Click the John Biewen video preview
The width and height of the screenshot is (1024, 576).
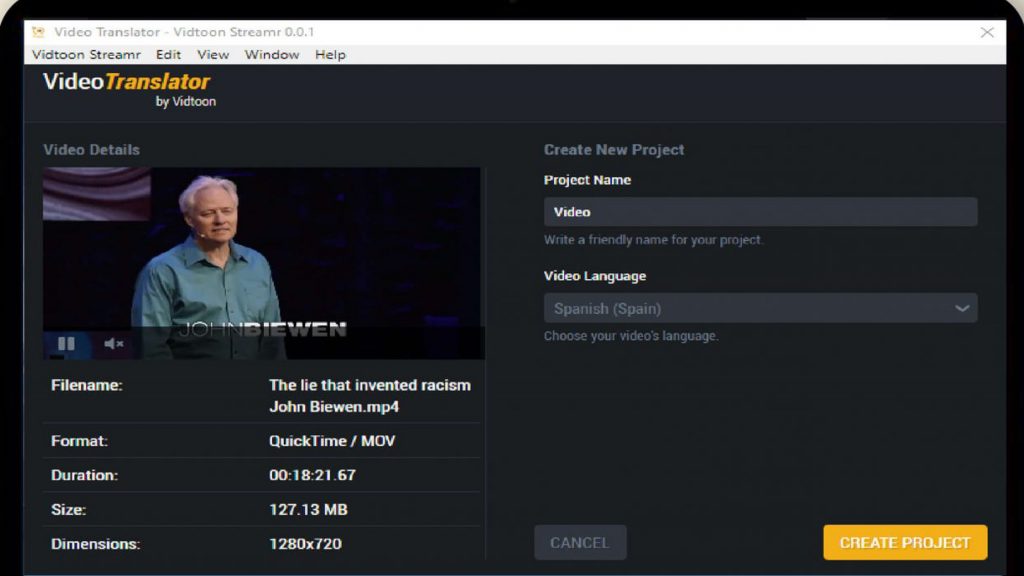264,263
